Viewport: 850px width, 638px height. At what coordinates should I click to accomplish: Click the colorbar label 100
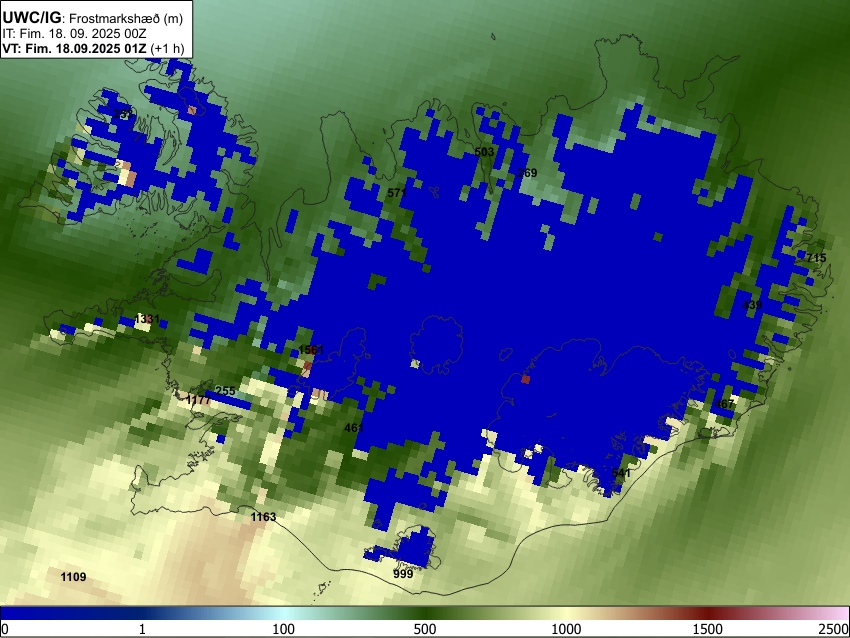coord(284,629)
